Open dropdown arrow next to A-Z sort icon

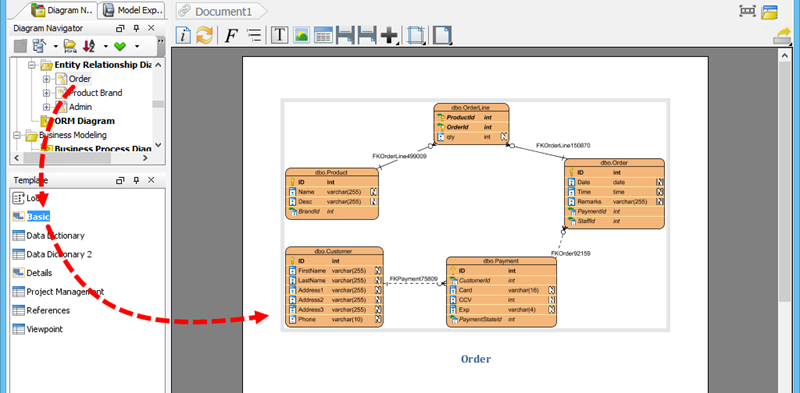105,46
